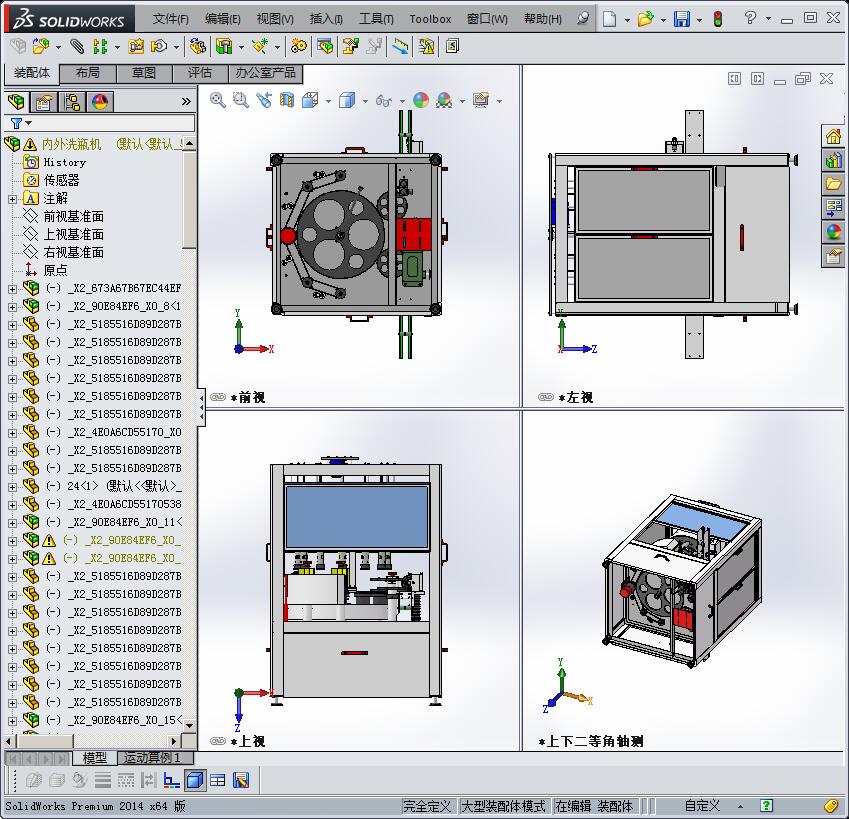The height and width of the screenshot is (819, 849).
Task: Click Bill of Materials icon
Action: point(325,47)
